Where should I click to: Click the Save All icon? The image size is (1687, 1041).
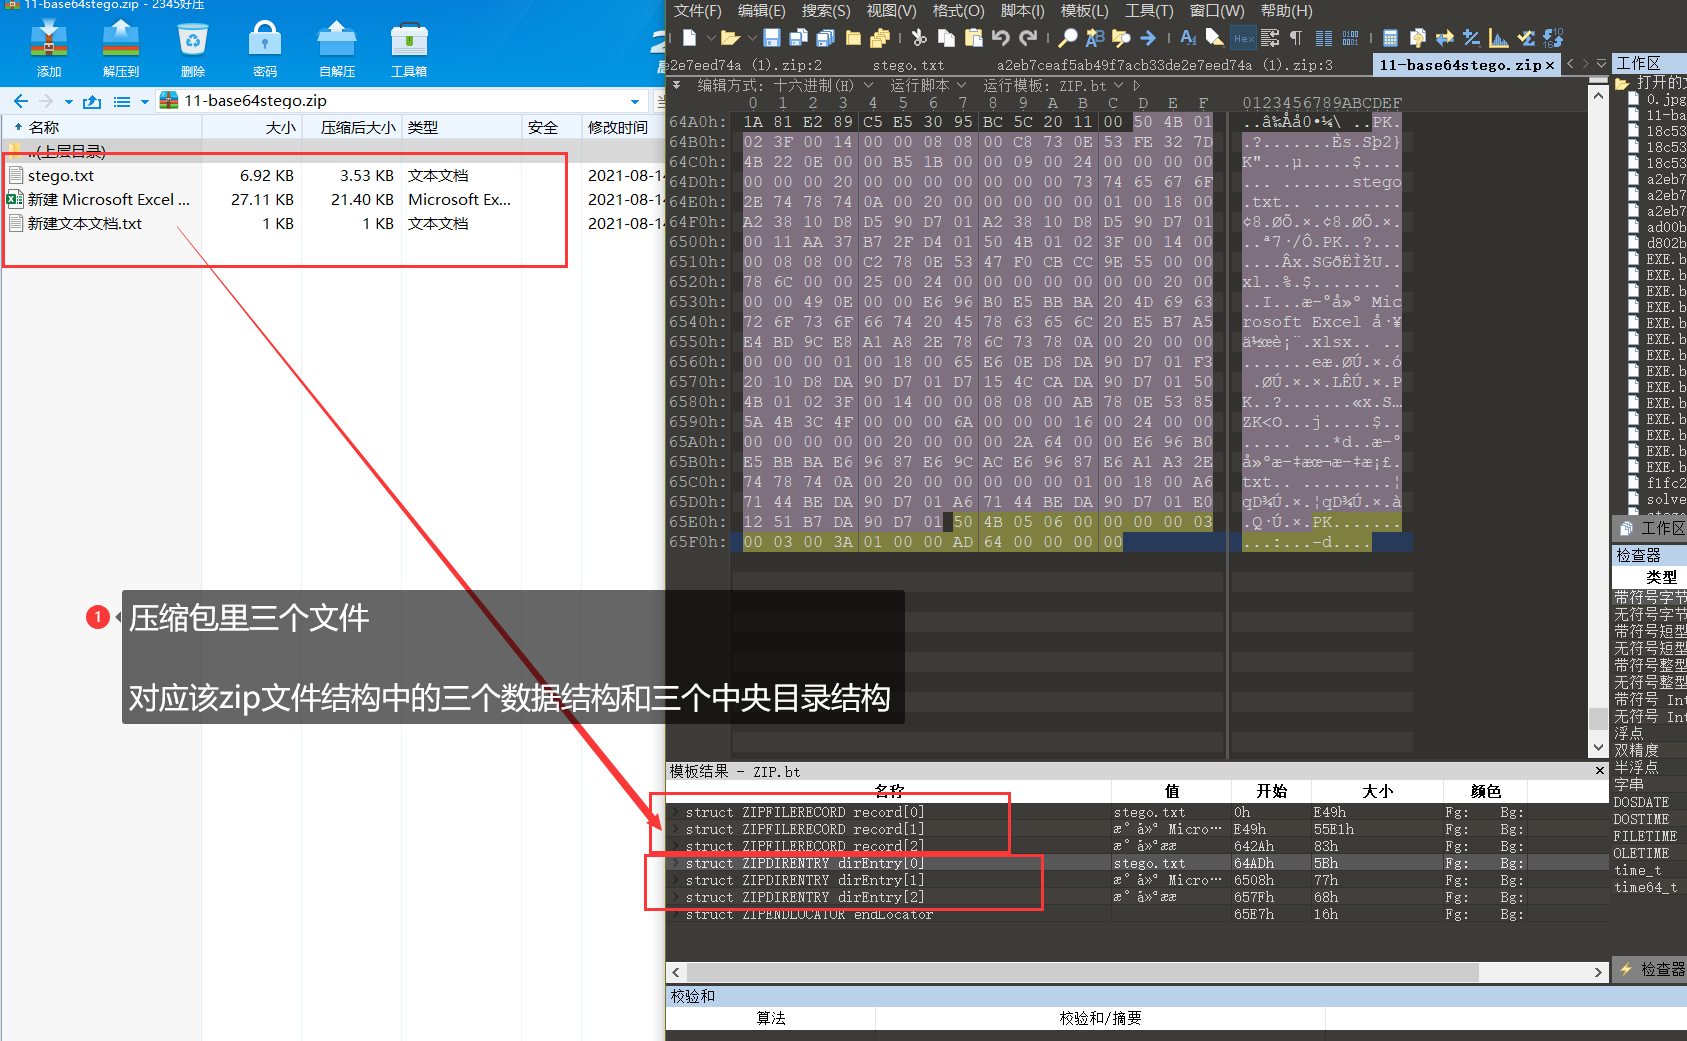click(x=826, y=38)
